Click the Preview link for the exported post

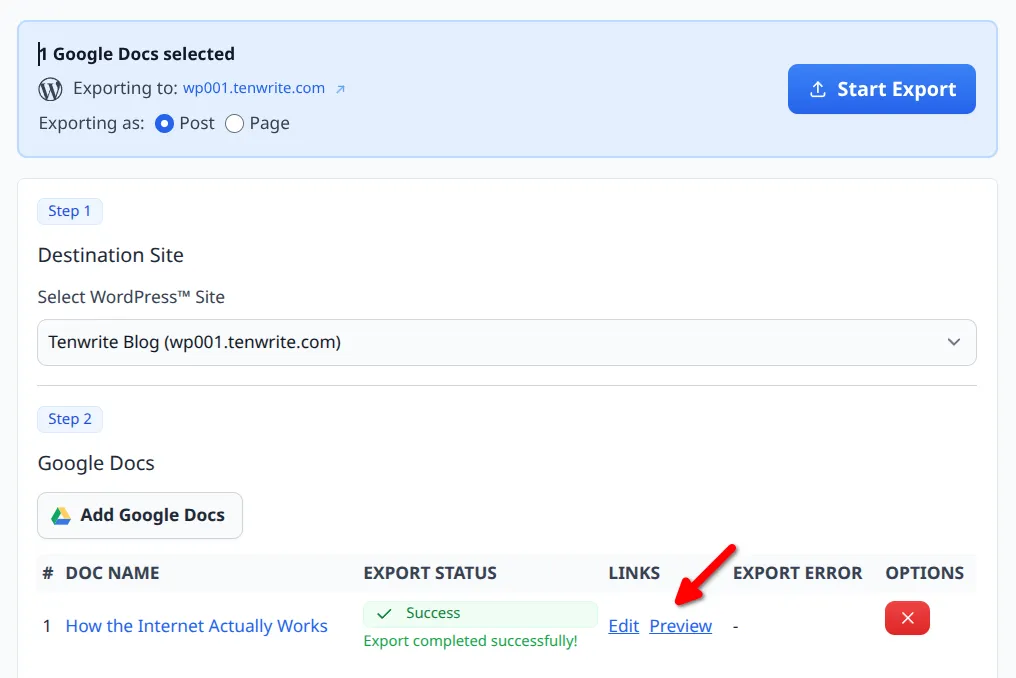point(681,625)
